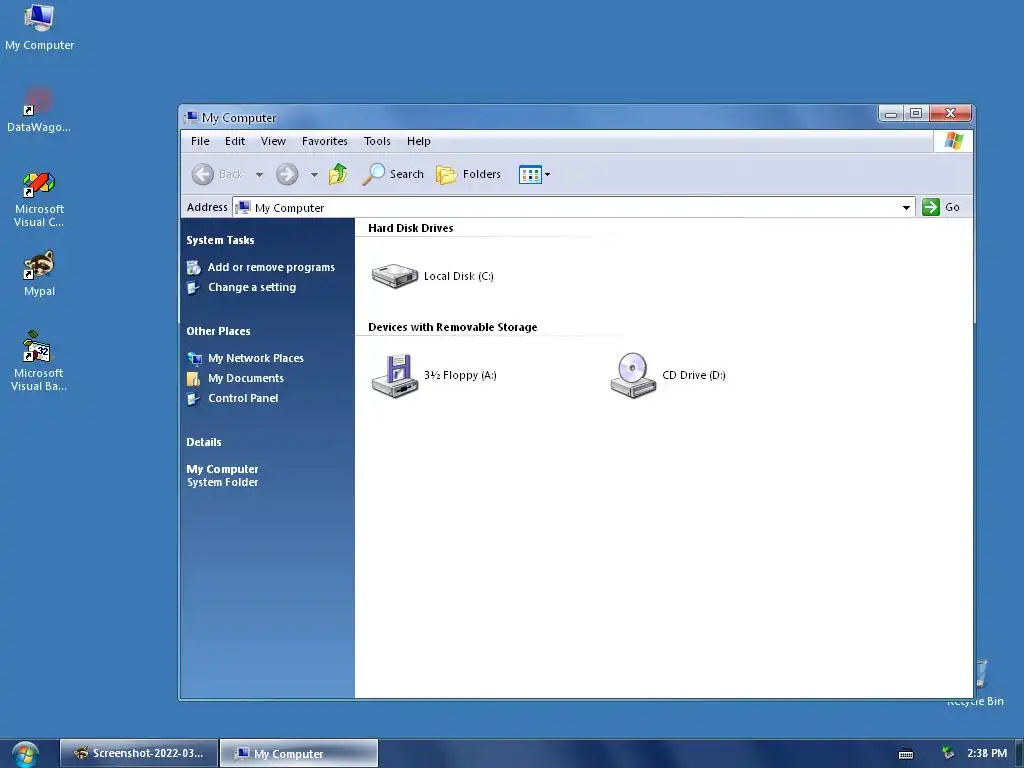
Task: Click the Control Panel sidebar icon
Action: click(193, 398)
